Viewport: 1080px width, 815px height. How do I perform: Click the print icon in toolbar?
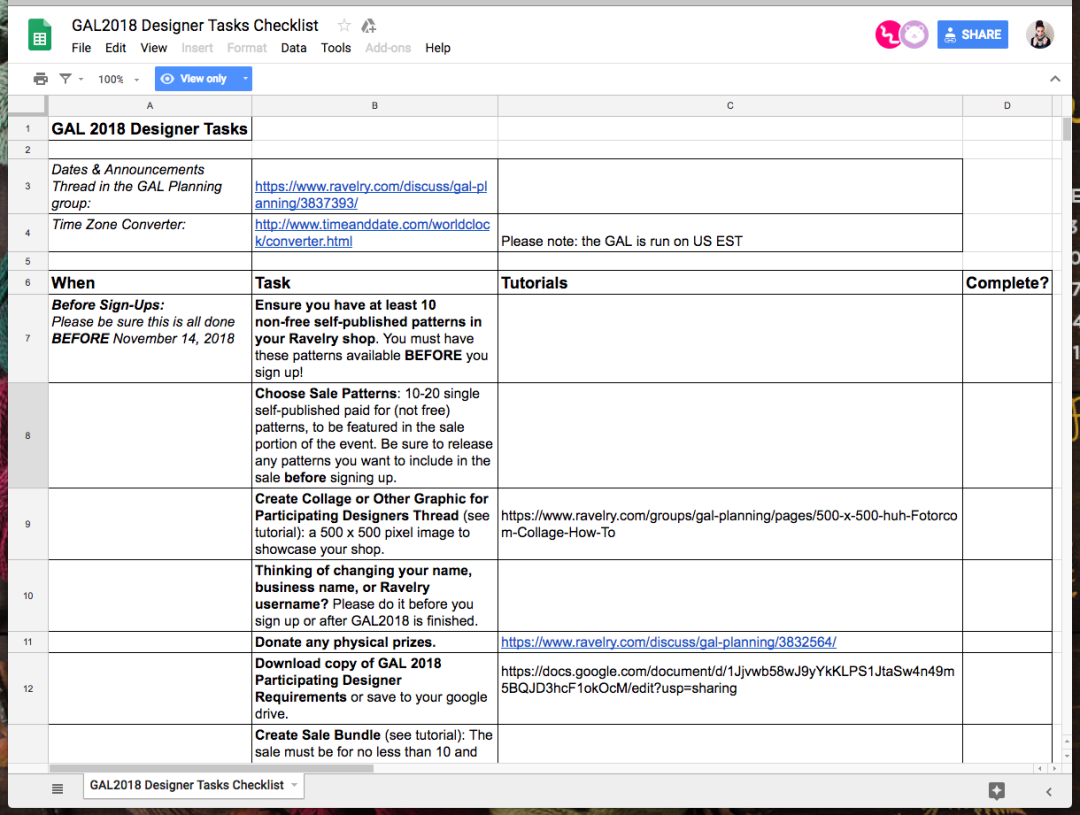pos(40,79)
